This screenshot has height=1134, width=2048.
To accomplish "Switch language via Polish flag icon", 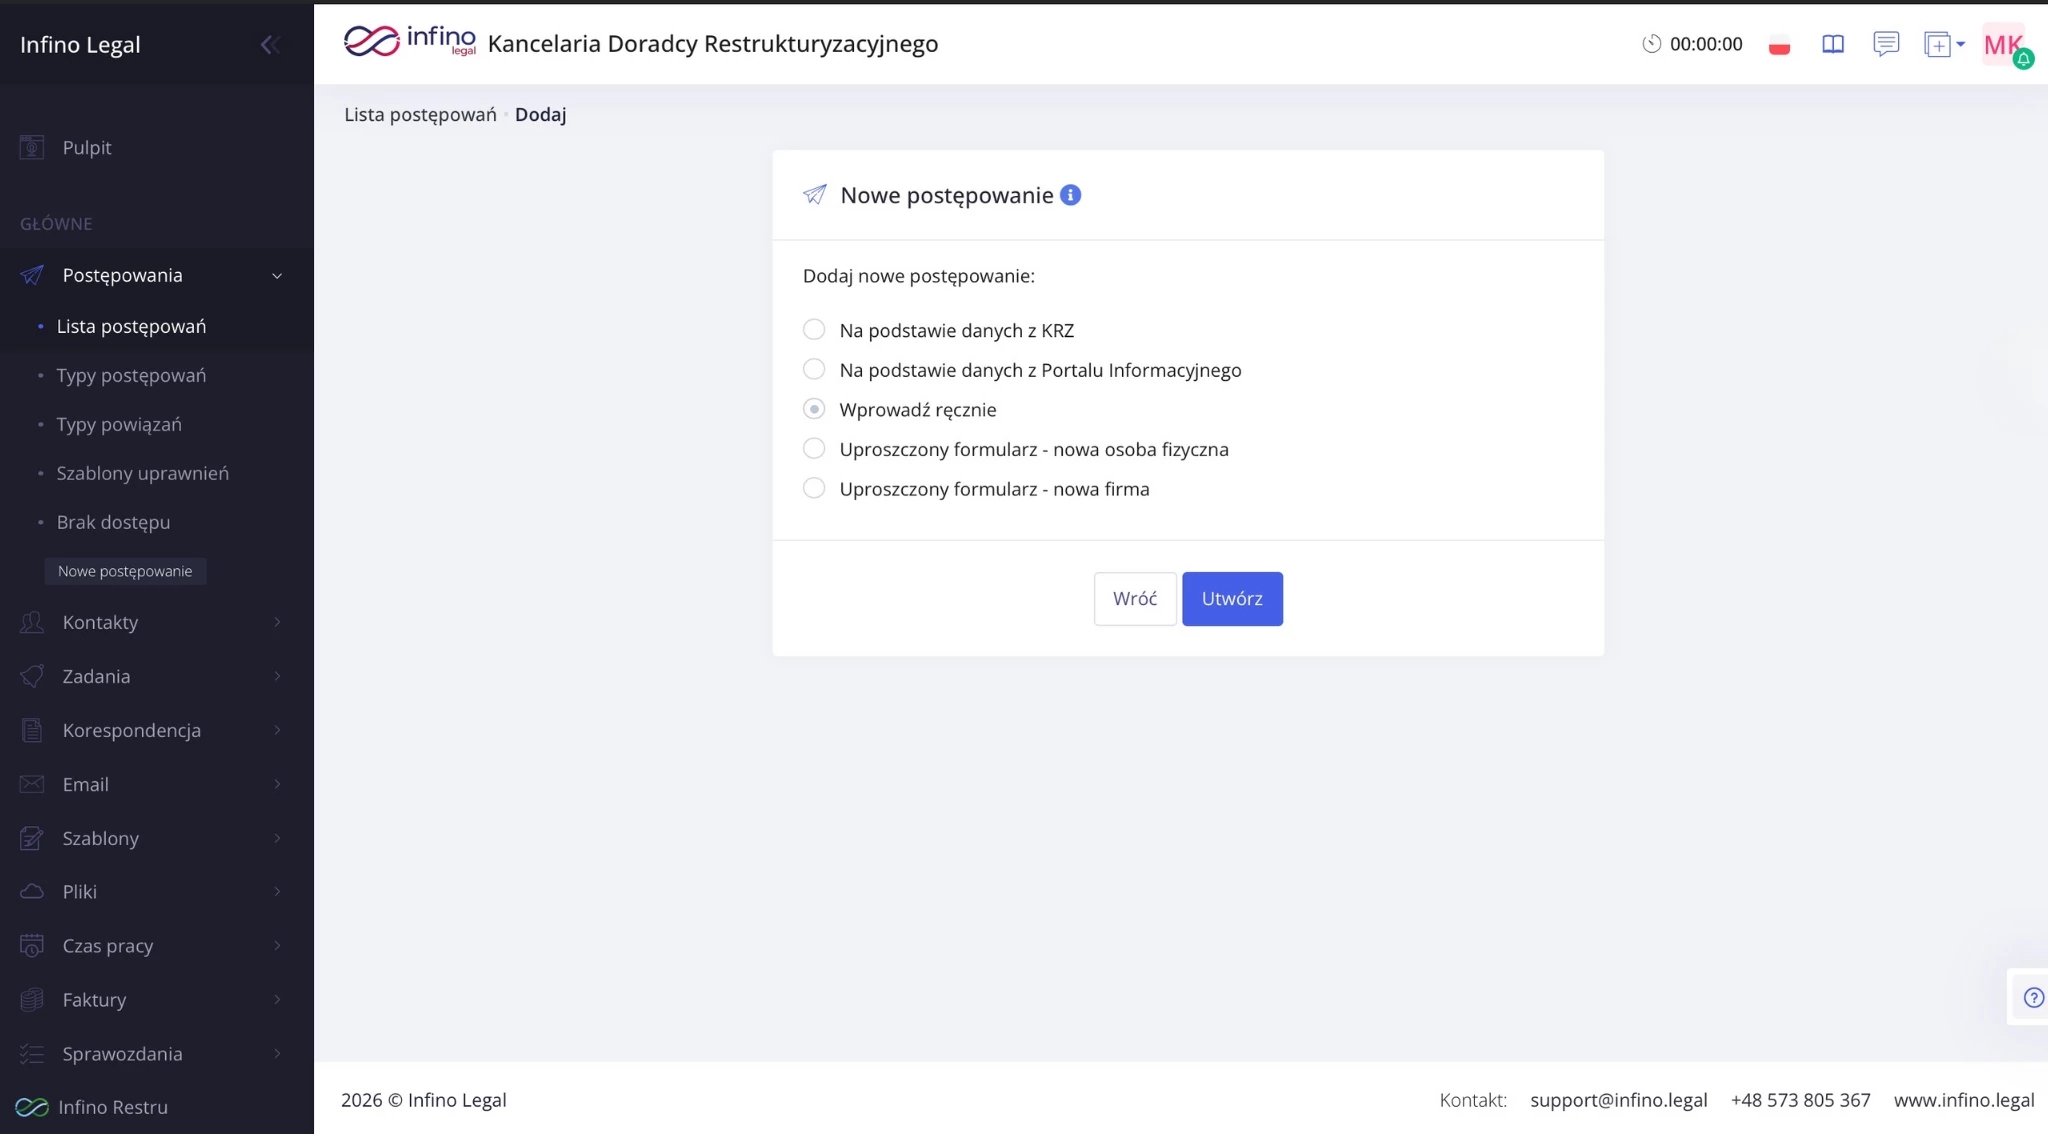I will coord(1779,45).
